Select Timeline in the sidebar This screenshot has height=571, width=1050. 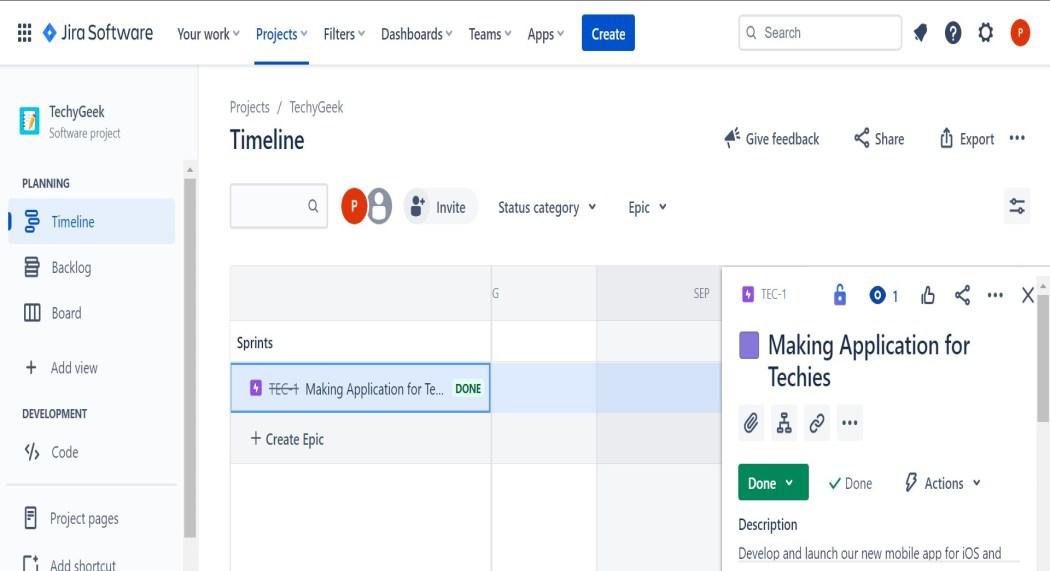click(92, 222)
